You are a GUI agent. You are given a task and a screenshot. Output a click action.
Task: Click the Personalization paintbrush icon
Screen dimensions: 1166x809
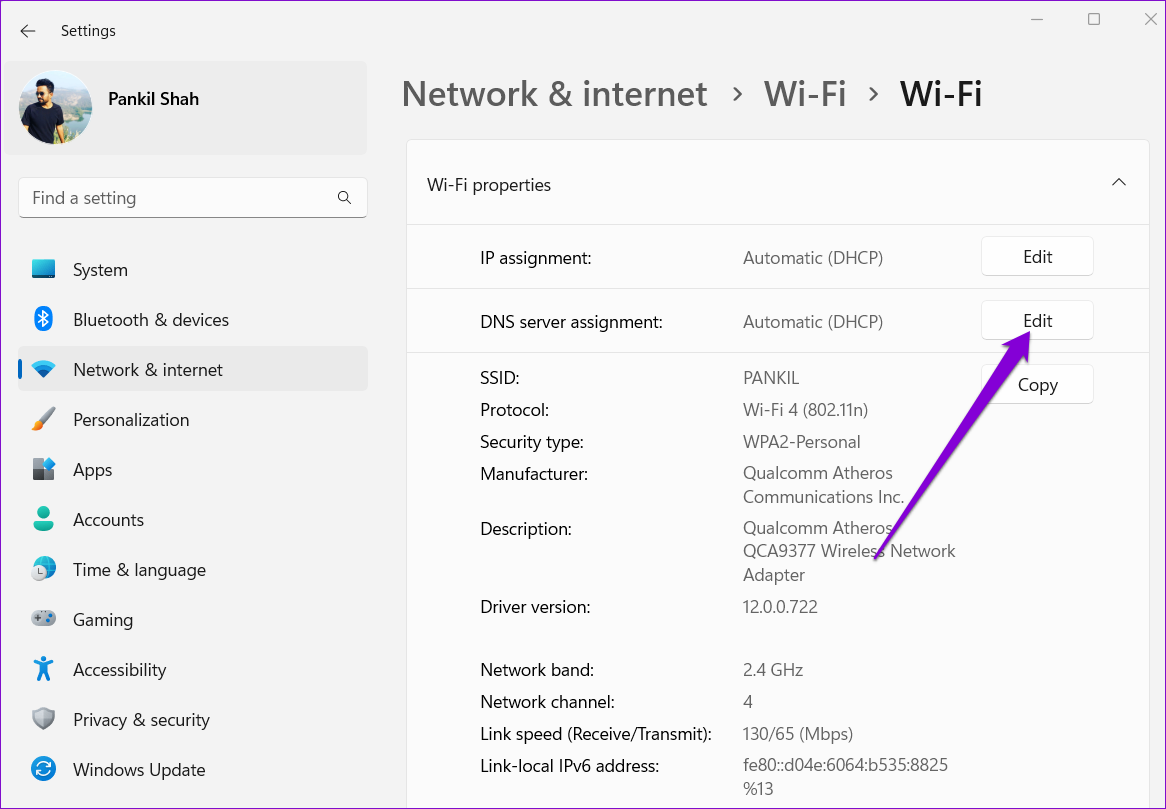click(x=43, y=420)
